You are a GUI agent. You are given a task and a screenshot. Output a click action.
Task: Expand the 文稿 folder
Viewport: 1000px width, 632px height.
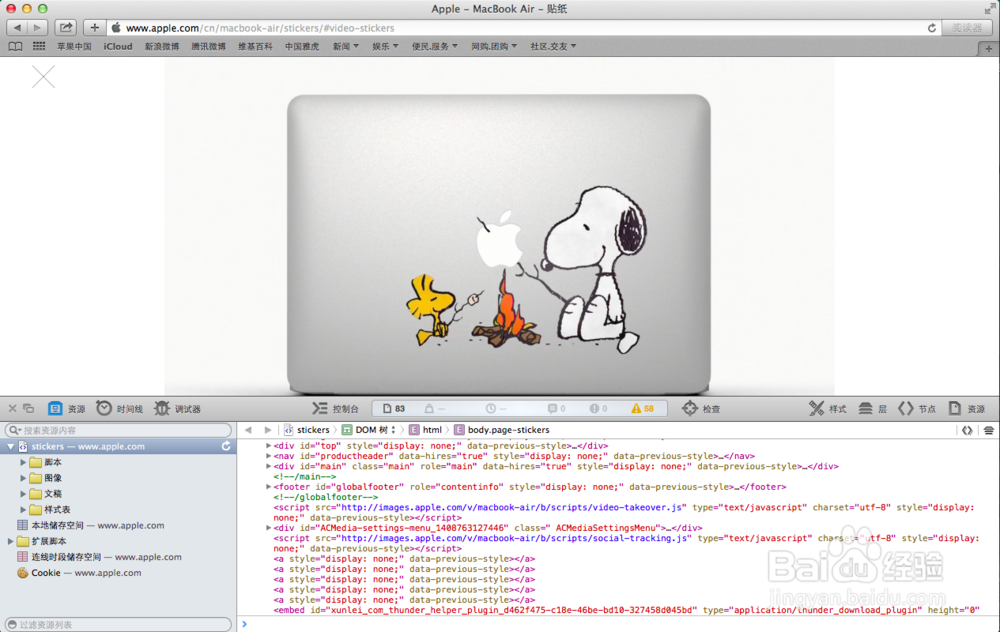pos(23,494)
